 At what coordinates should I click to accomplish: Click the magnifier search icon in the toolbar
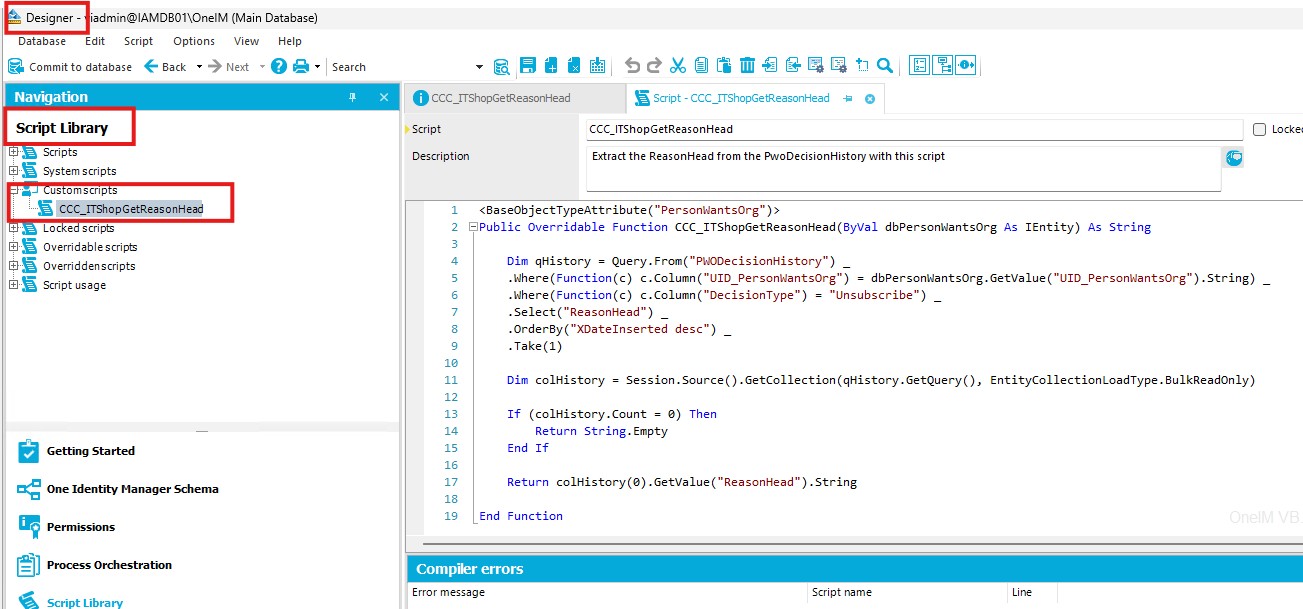pyautogui.click(x=885, y=66)
